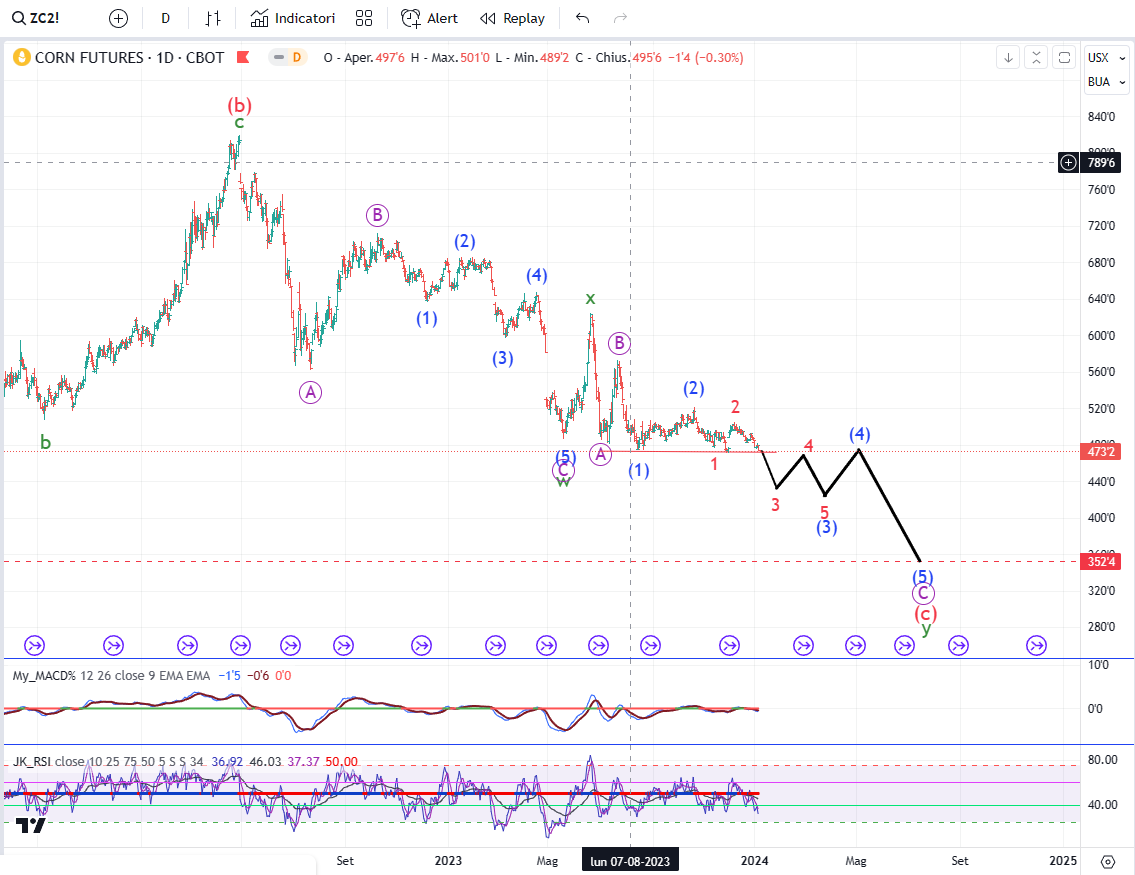The width and height of the screenshot is (1135, 875).
Task: Click the 2024 time axis label
Action: pyautogui.click(x=755, y=861)
